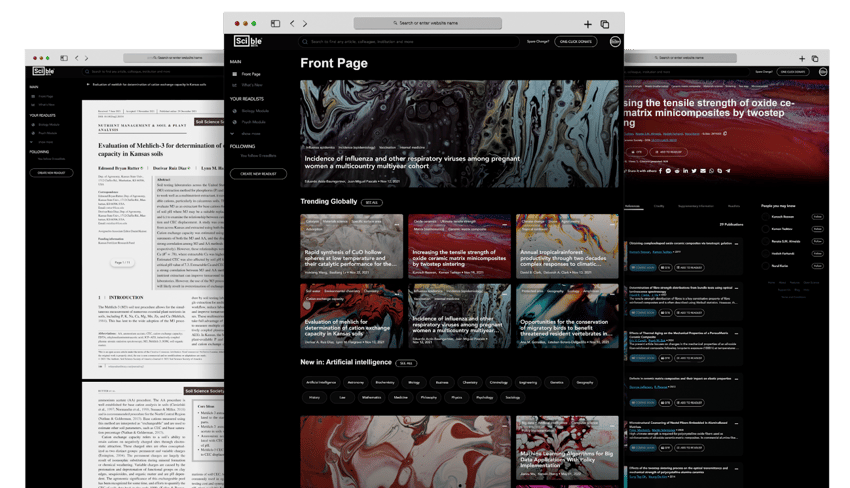The height and width of the screenshot is (488, 850).
Task: Select the Artificial Intelligence topic chip
Action: coord(321,382)
